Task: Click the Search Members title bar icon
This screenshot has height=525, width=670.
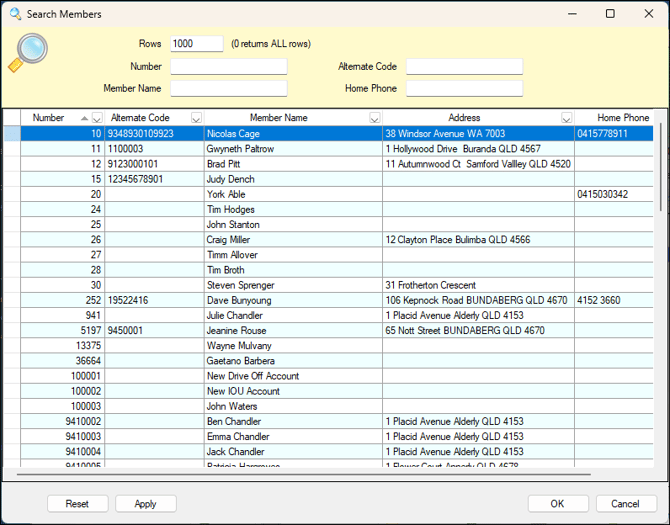Action: point(15,14)
